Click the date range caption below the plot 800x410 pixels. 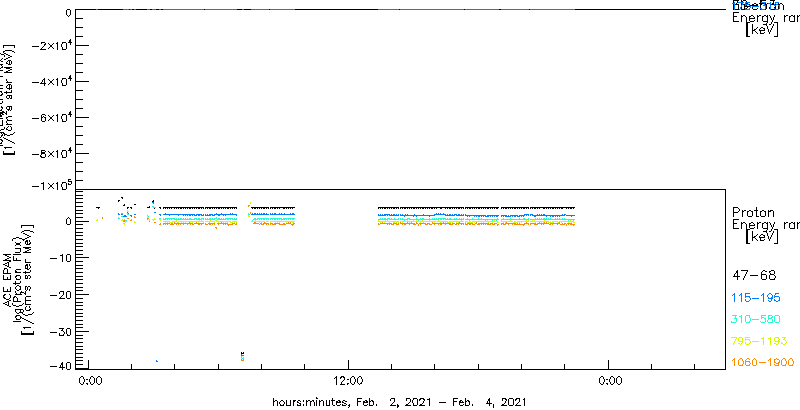tap(399, 401)
